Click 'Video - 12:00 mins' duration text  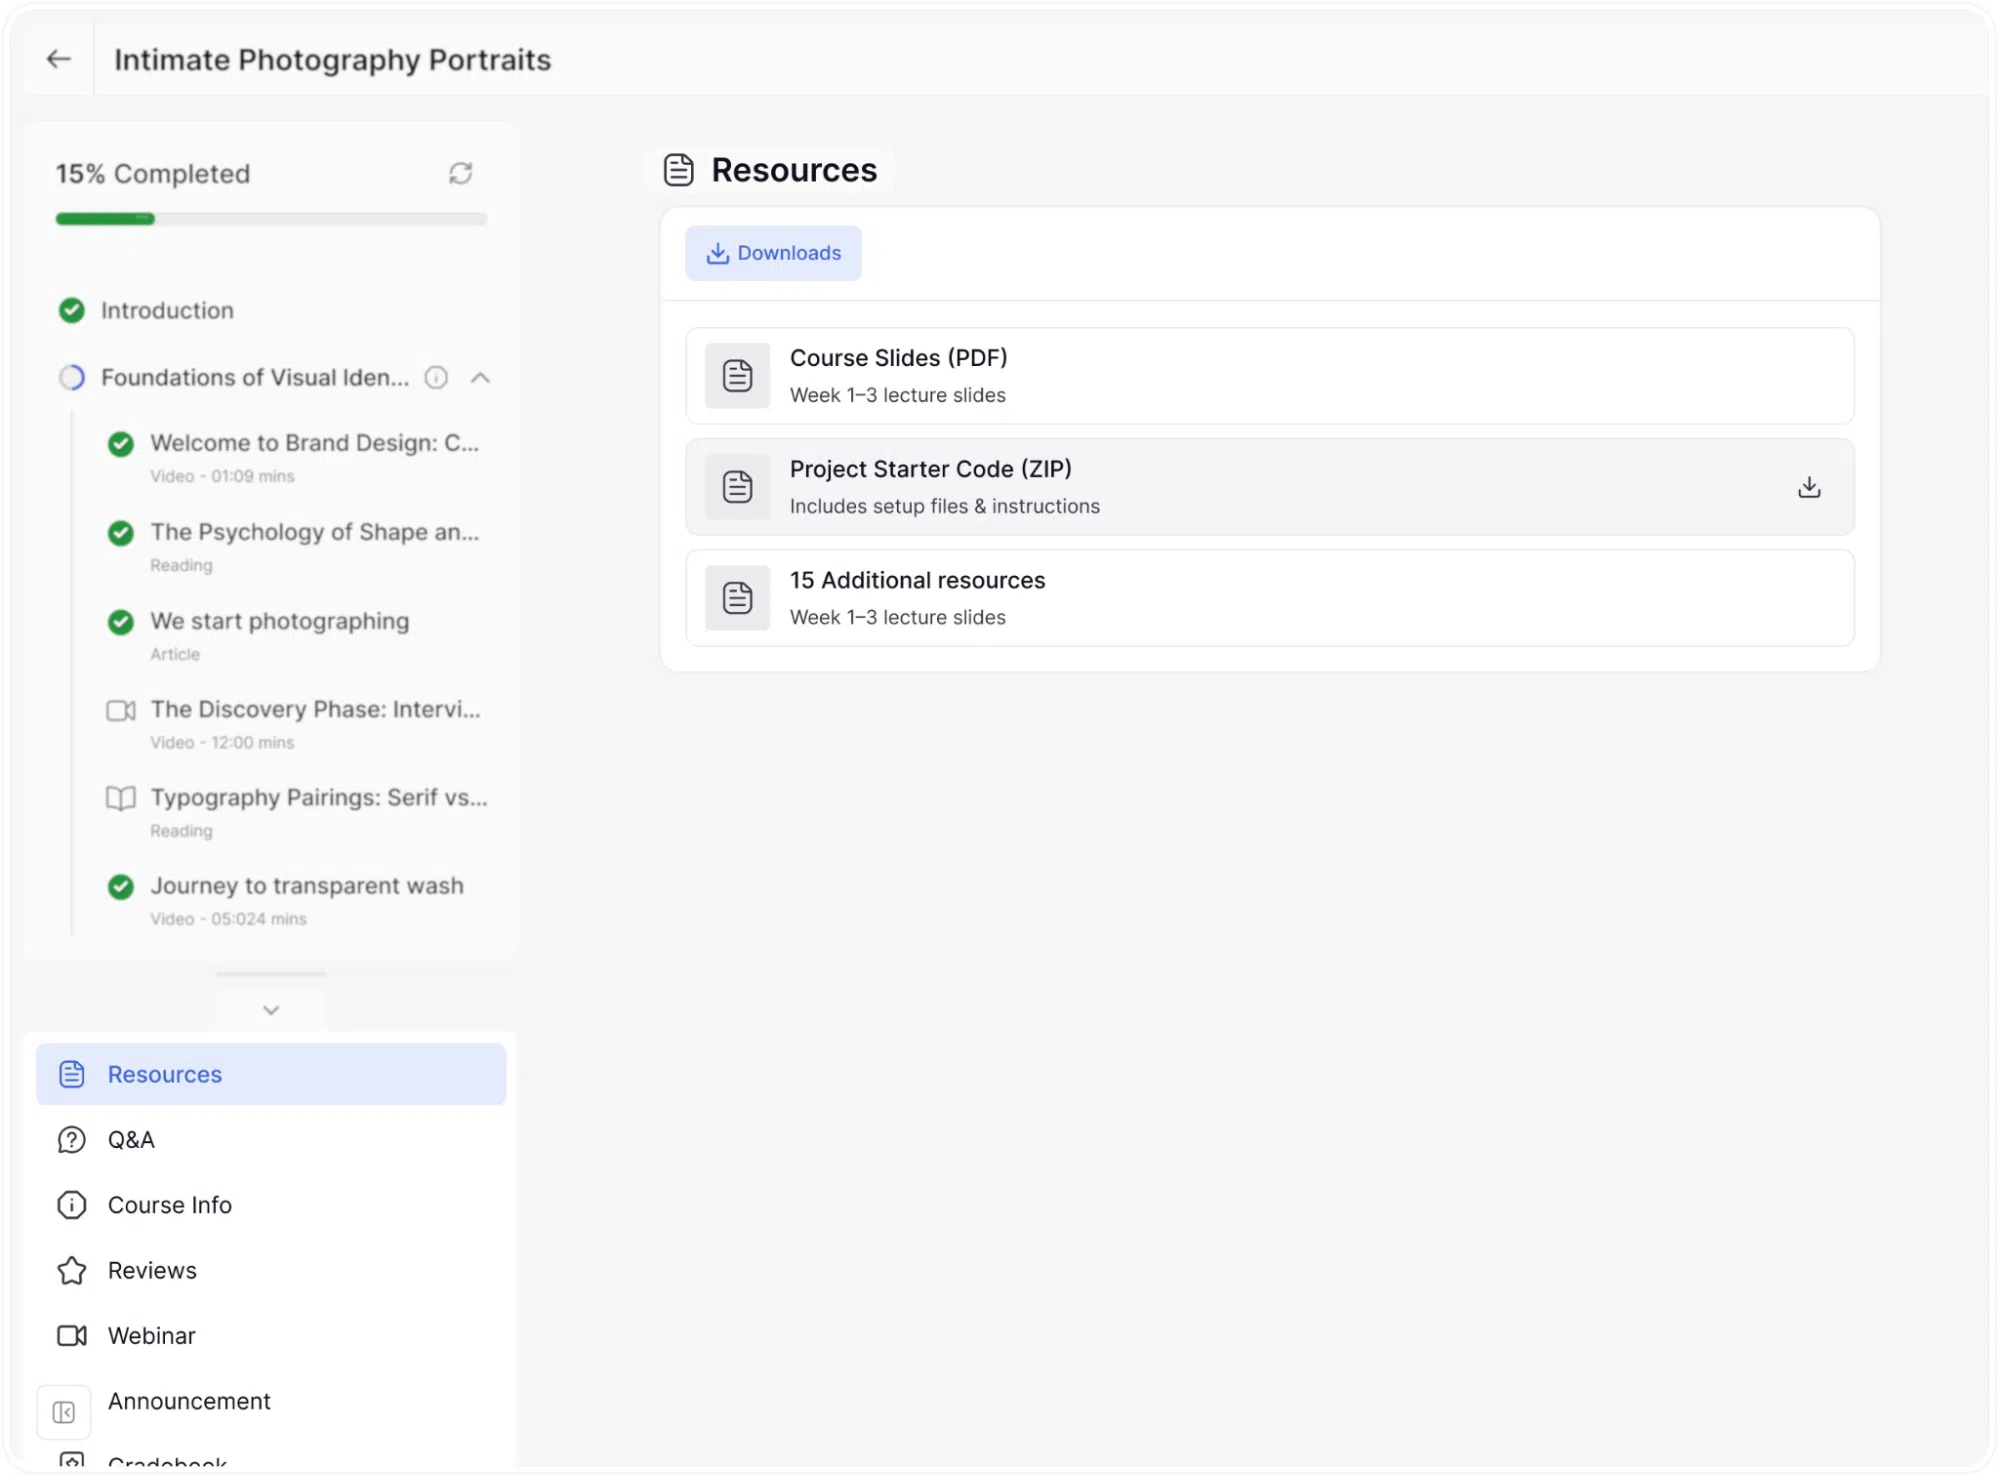pos(222,743)
